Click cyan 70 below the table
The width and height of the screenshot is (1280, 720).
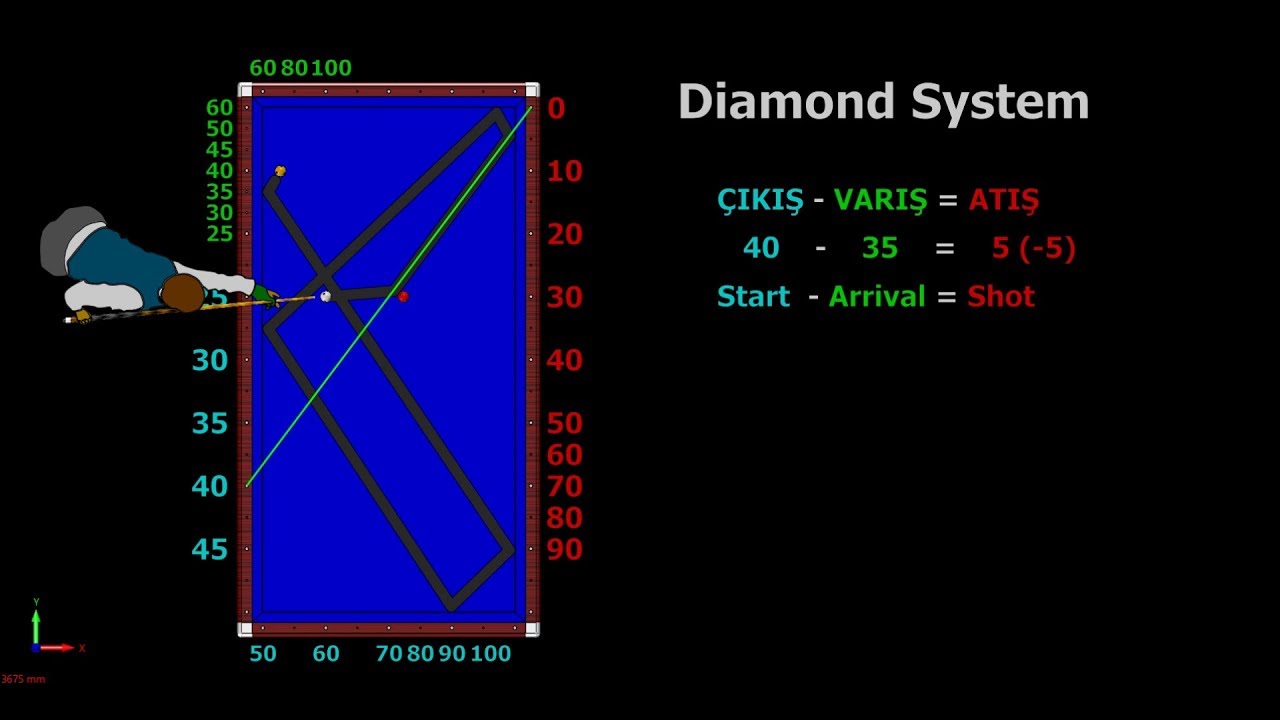point(389,654)
